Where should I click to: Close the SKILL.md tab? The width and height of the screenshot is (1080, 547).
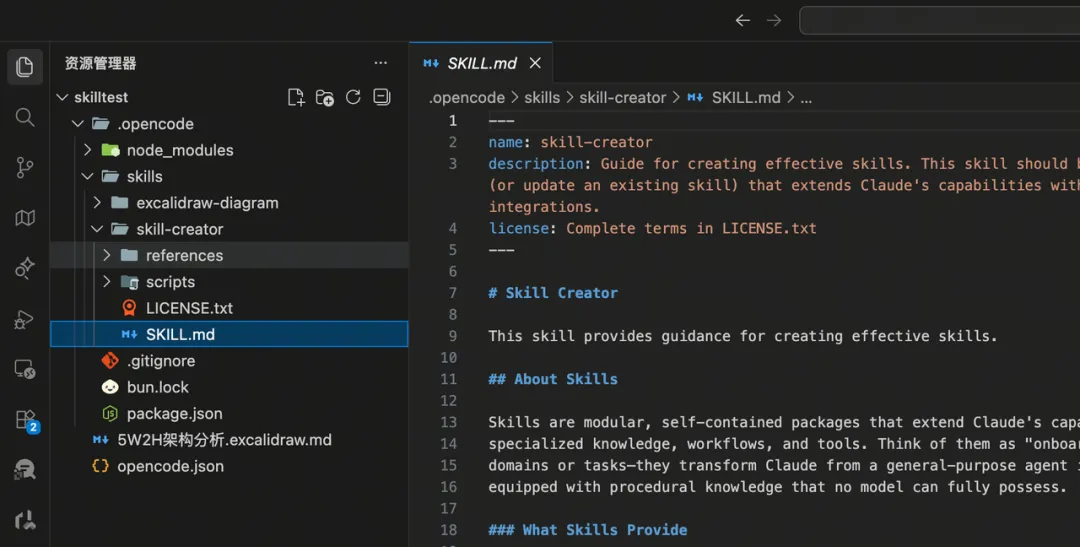point(535,63)
